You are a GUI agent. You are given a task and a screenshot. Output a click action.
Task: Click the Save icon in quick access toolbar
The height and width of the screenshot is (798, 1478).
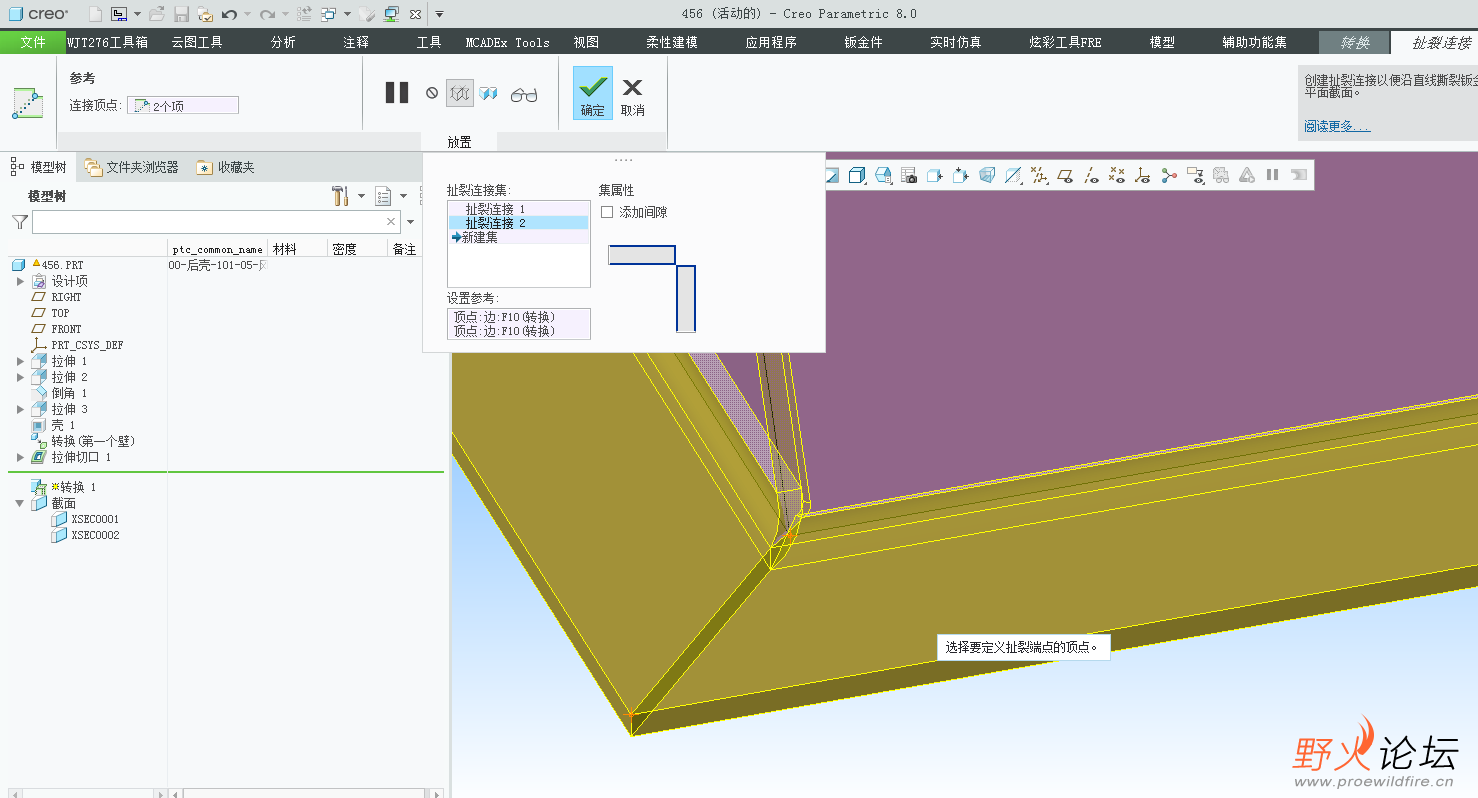point(181,14)
